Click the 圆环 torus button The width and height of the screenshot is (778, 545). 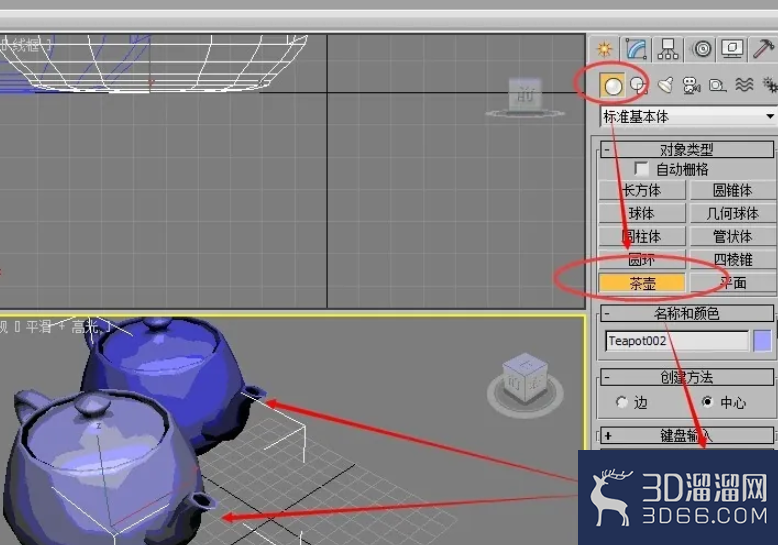pos(642,260)
